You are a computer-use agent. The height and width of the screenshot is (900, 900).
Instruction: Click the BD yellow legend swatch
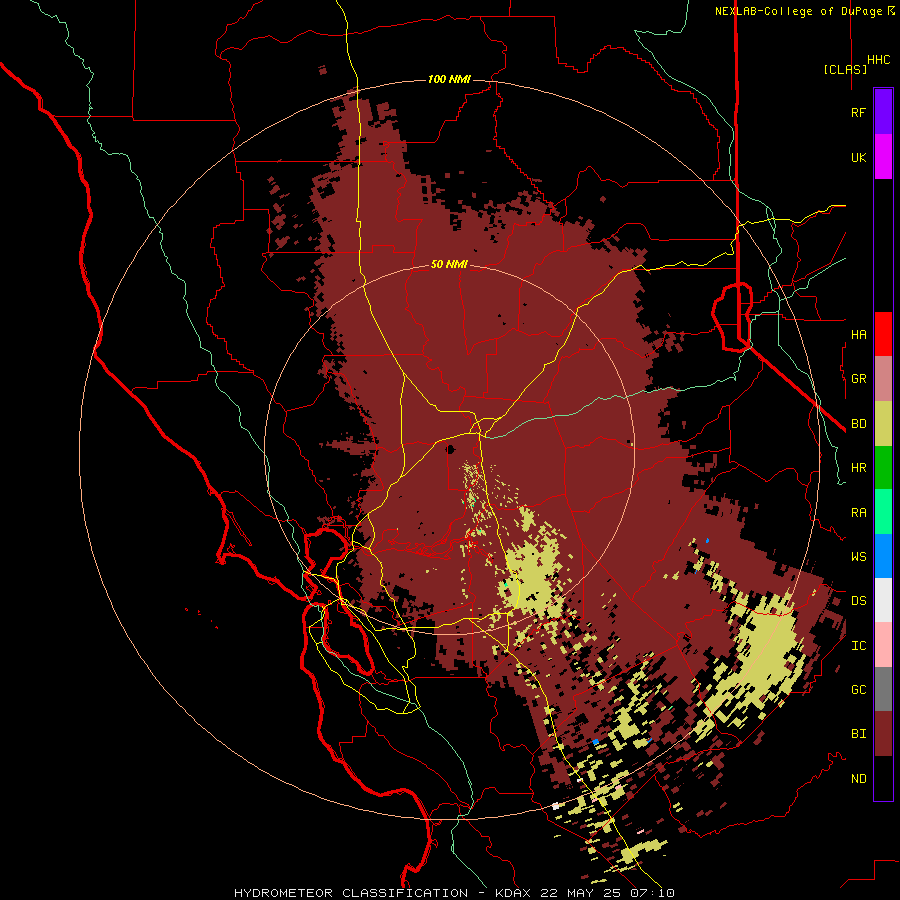[883, 424]
